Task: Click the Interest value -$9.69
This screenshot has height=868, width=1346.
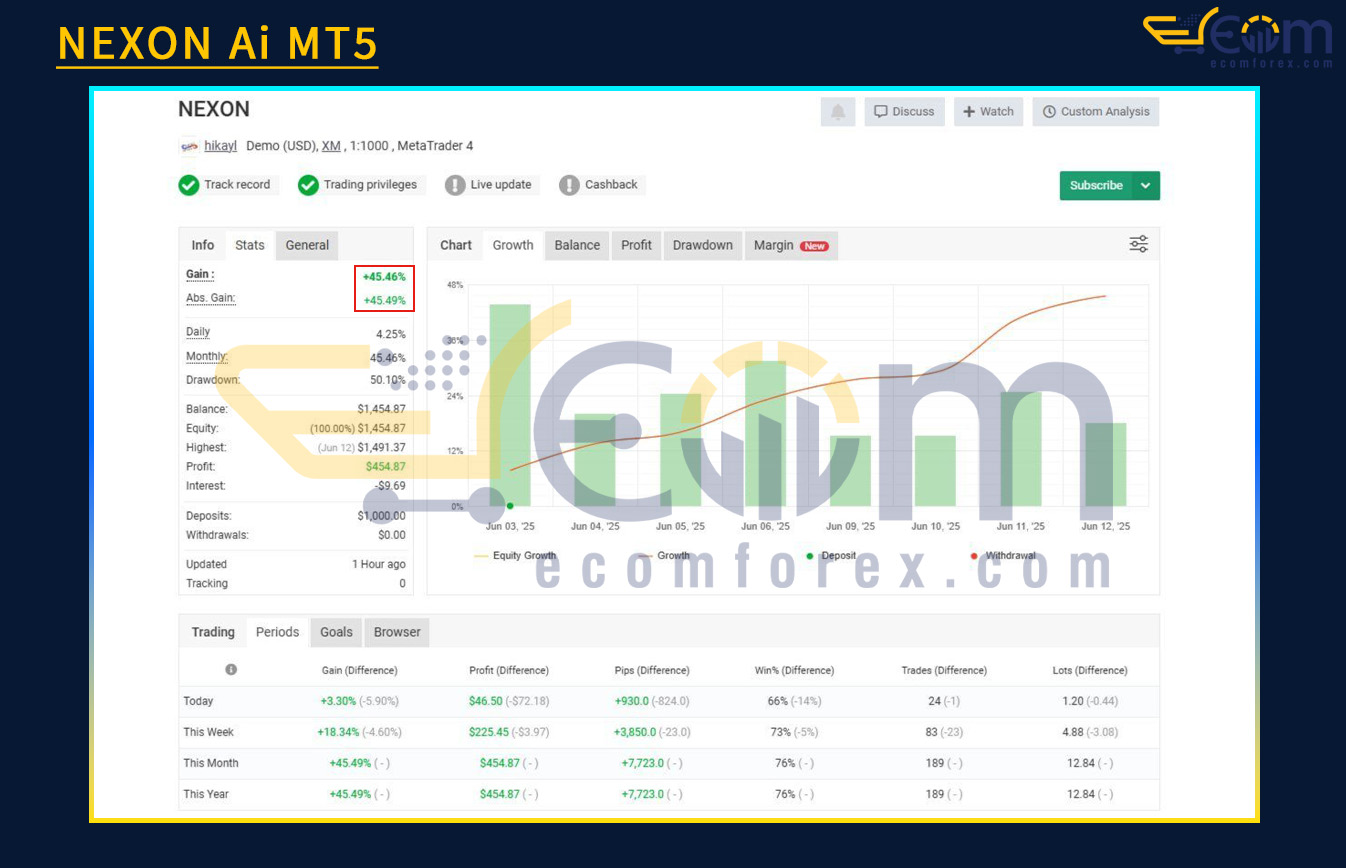Action: click(390, 486)
